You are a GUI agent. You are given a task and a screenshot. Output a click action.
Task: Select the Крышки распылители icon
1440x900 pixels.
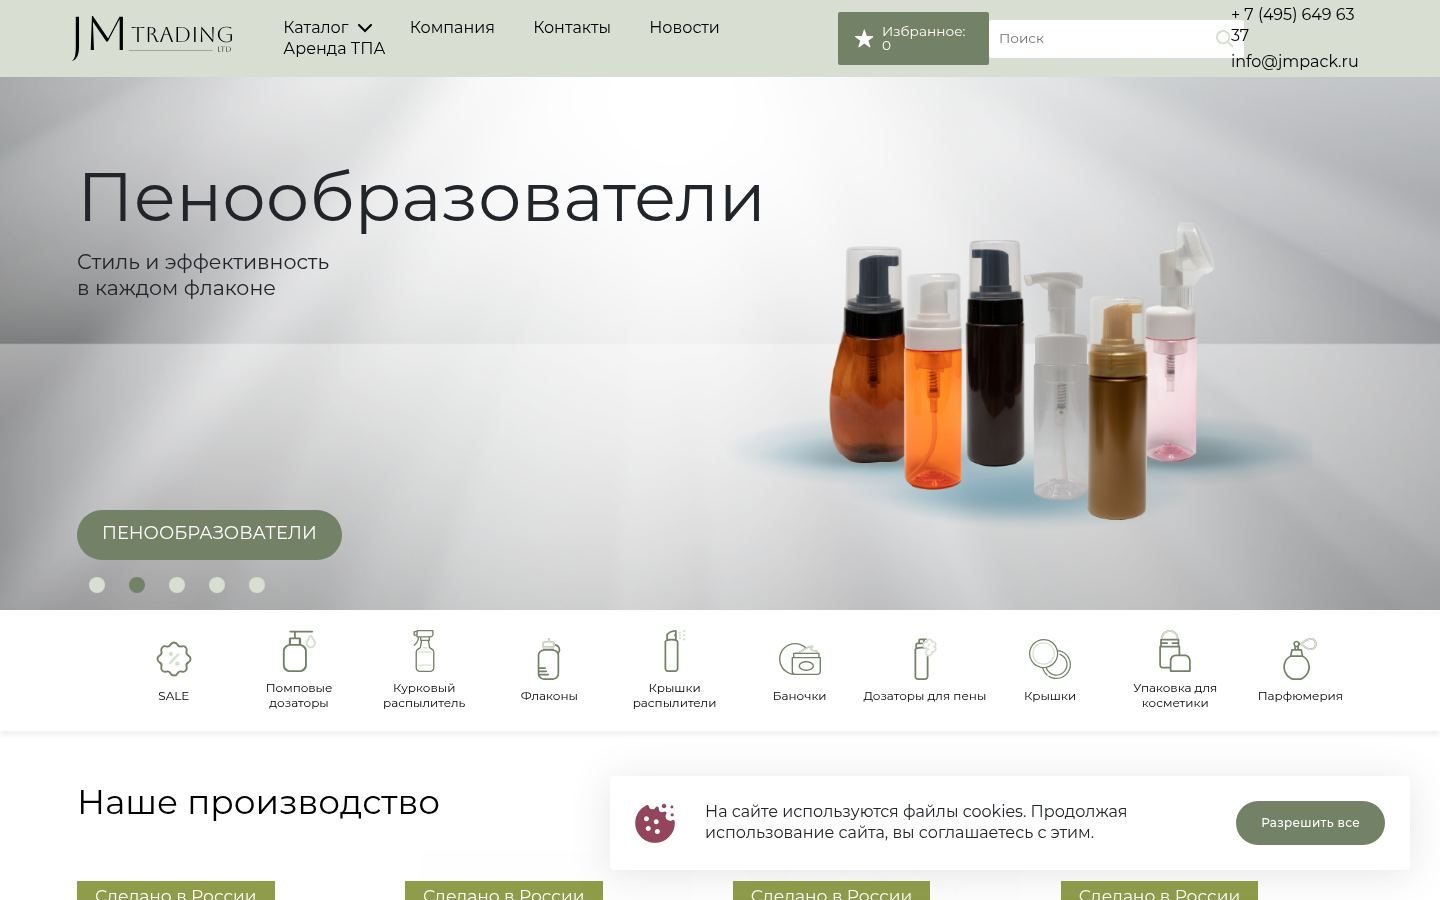pyautogui.click(x=674, y=651)
